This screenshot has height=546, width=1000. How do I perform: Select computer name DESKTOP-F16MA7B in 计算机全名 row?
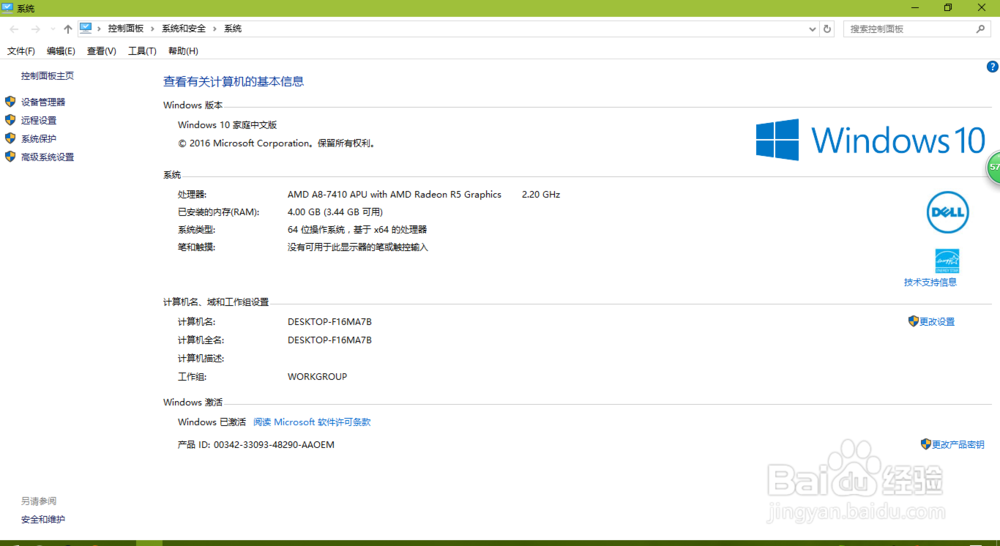pyautogui.click(x=329, y=341)
